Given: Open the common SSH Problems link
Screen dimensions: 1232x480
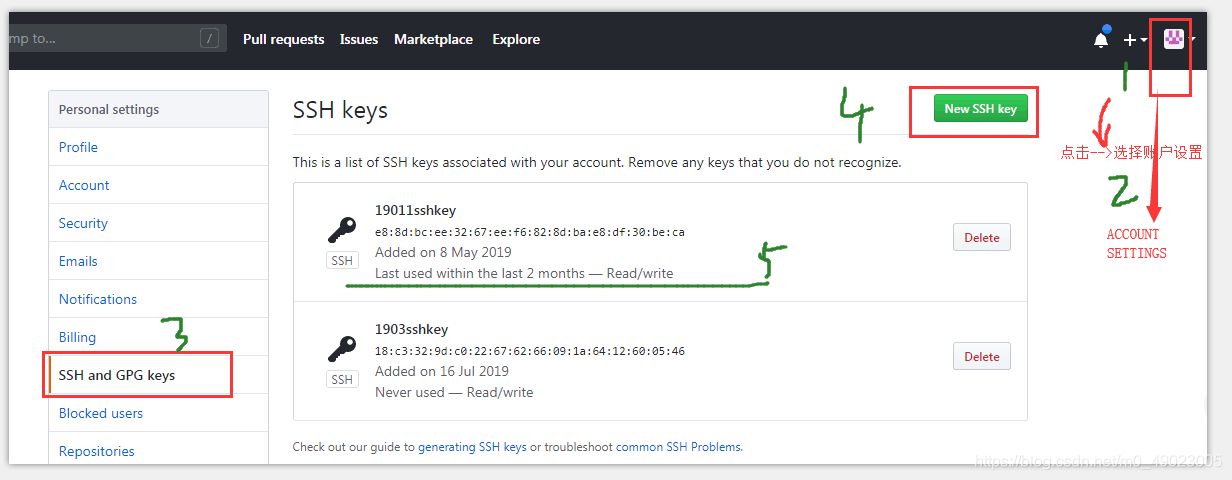Looking at the screenshot, I should tap(679, 447).
